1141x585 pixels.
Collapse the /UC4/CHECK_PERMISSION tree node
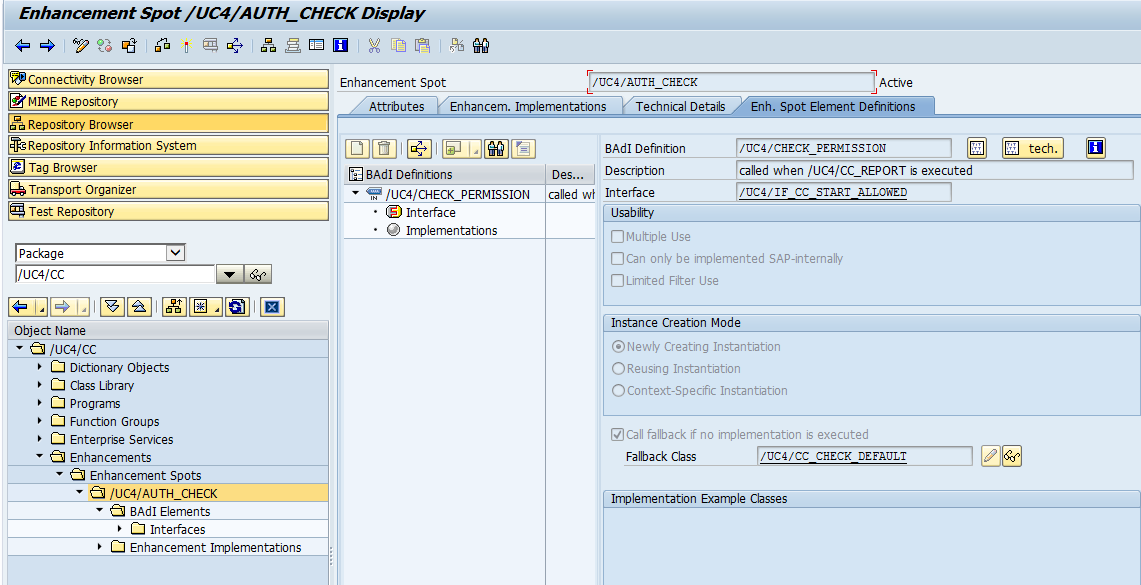[x=354, y=194]
